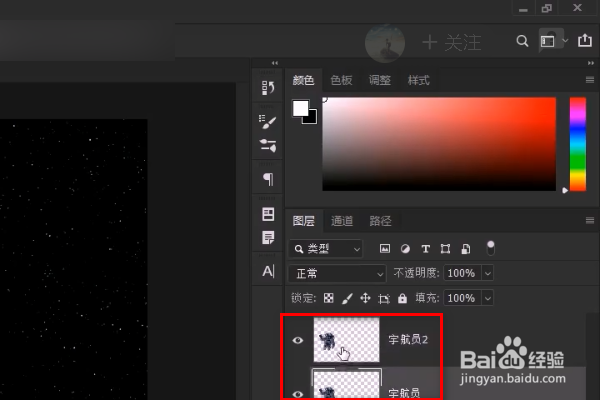Open the 不透明度 opacity slider arrow
600x400 pixels.
tap(488, 273)
